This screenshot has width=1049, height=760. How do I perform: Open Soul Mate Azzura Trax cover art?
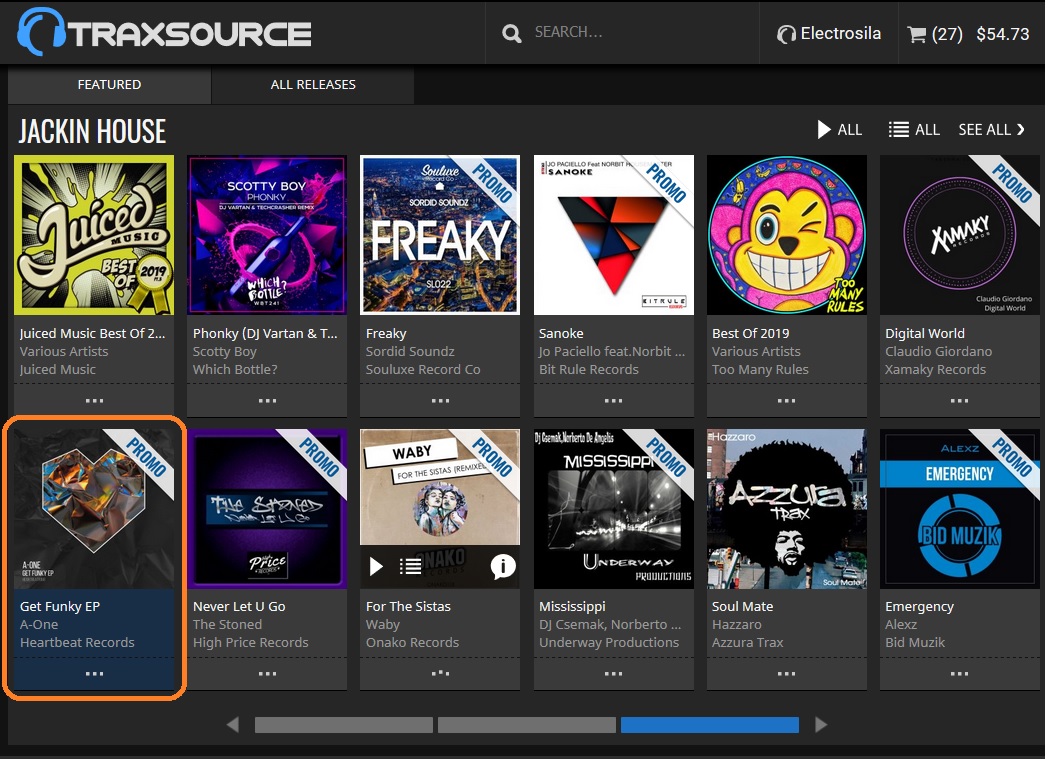coord(787,508)
